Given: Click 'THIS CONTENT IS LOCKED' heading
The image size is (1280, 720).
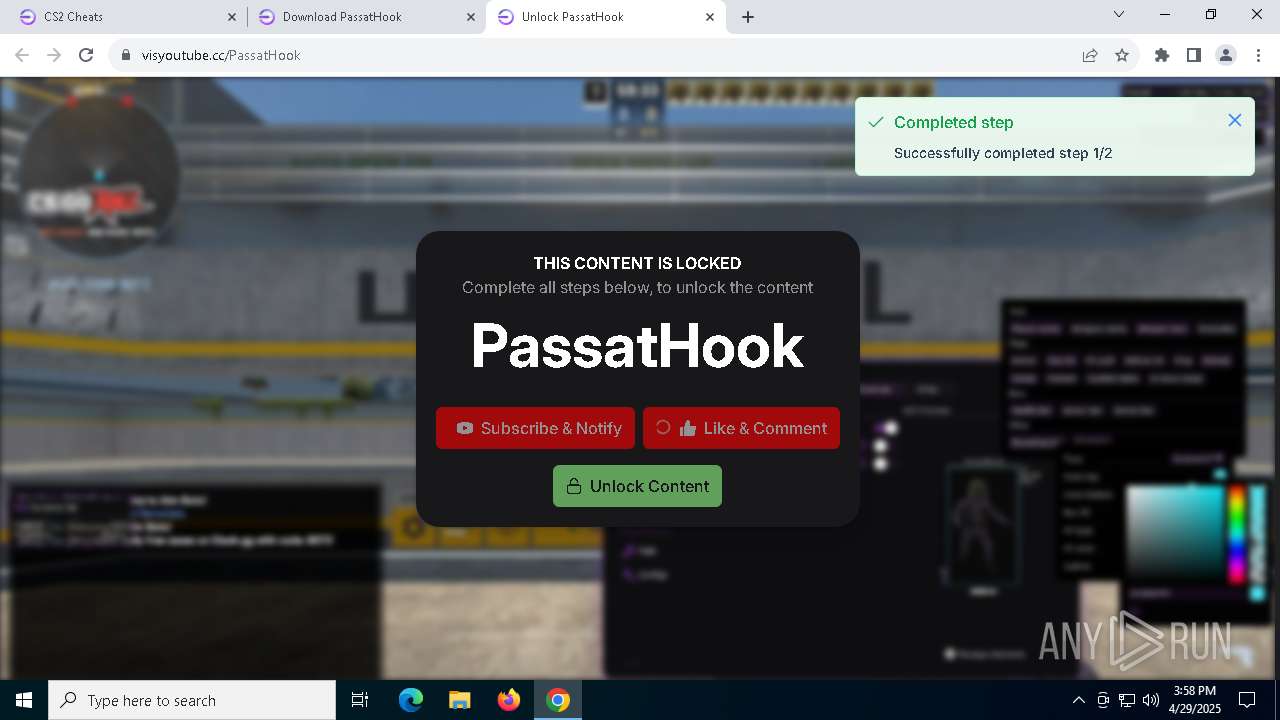Looking at the screenshot, I should click(x=637, y=263).
